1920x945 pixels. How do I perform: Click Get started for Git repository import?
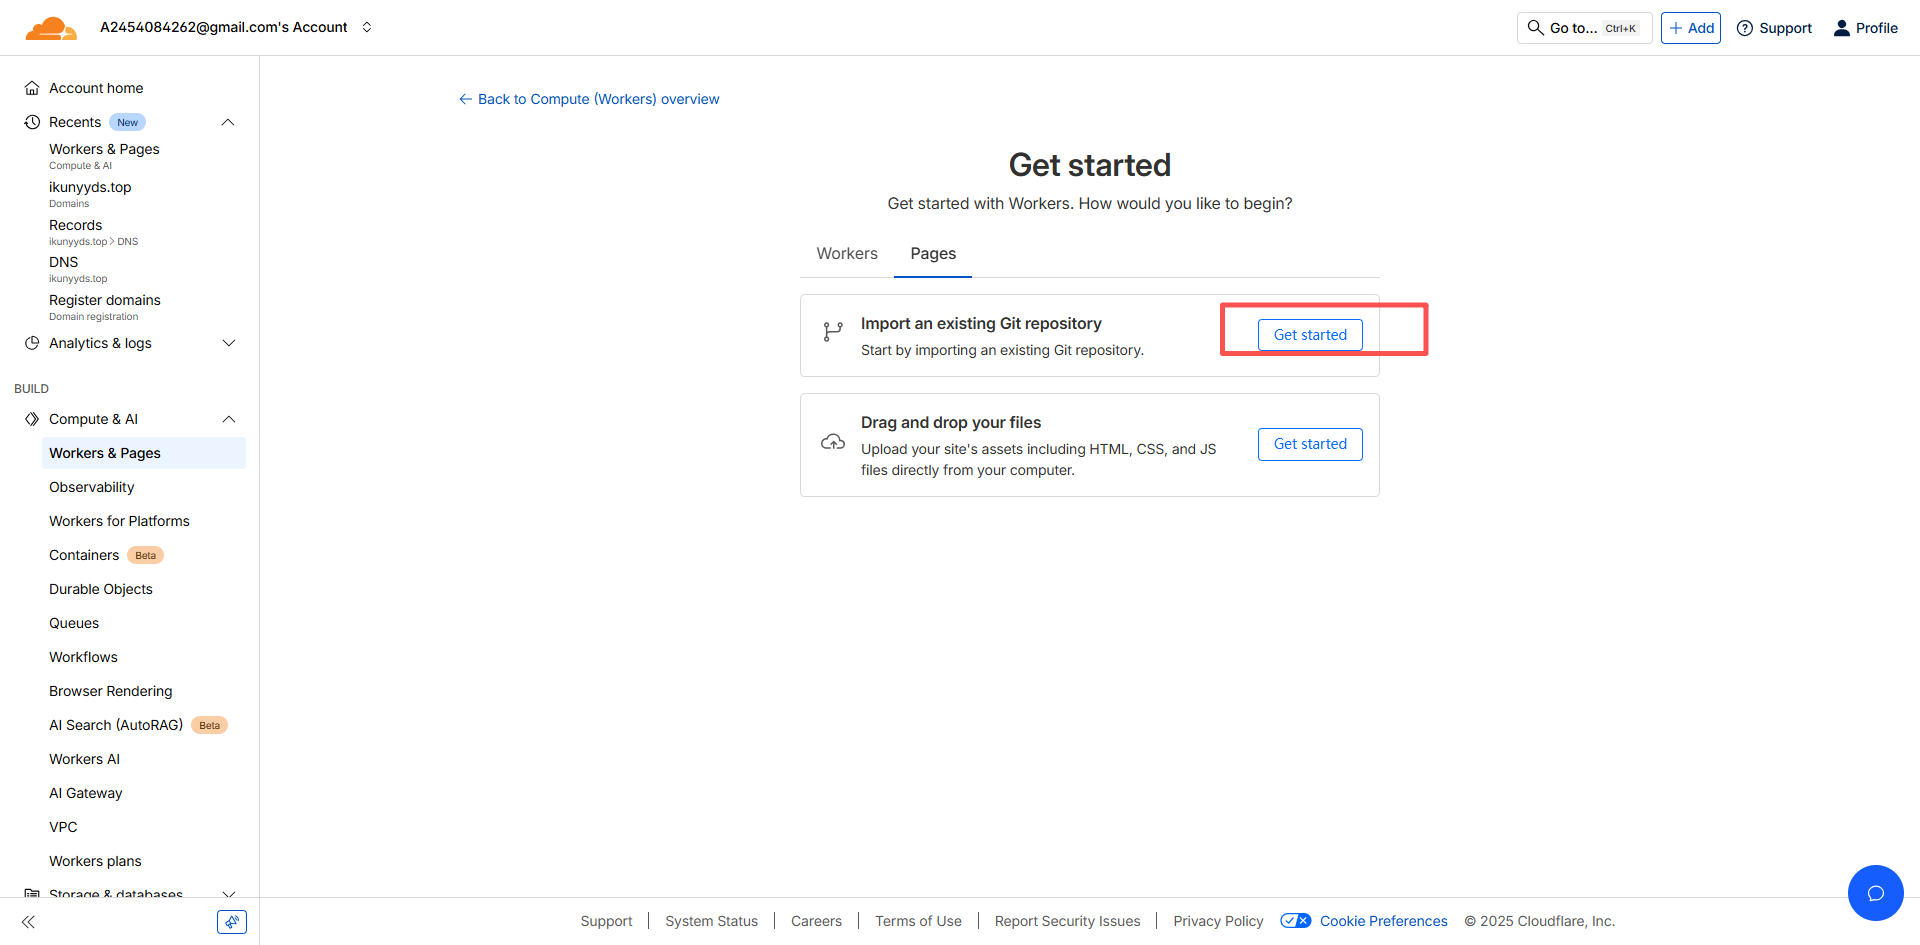(1310, 335)
